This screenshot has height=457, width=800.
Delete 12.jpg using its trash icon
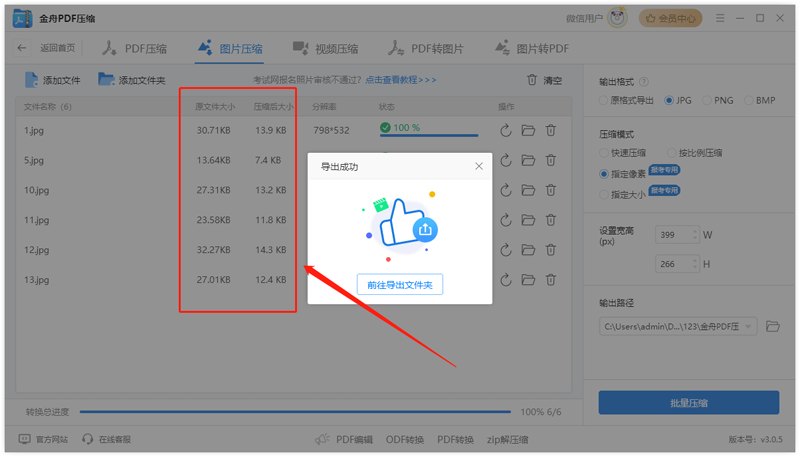pyautogui.click(x=551, y=250)
